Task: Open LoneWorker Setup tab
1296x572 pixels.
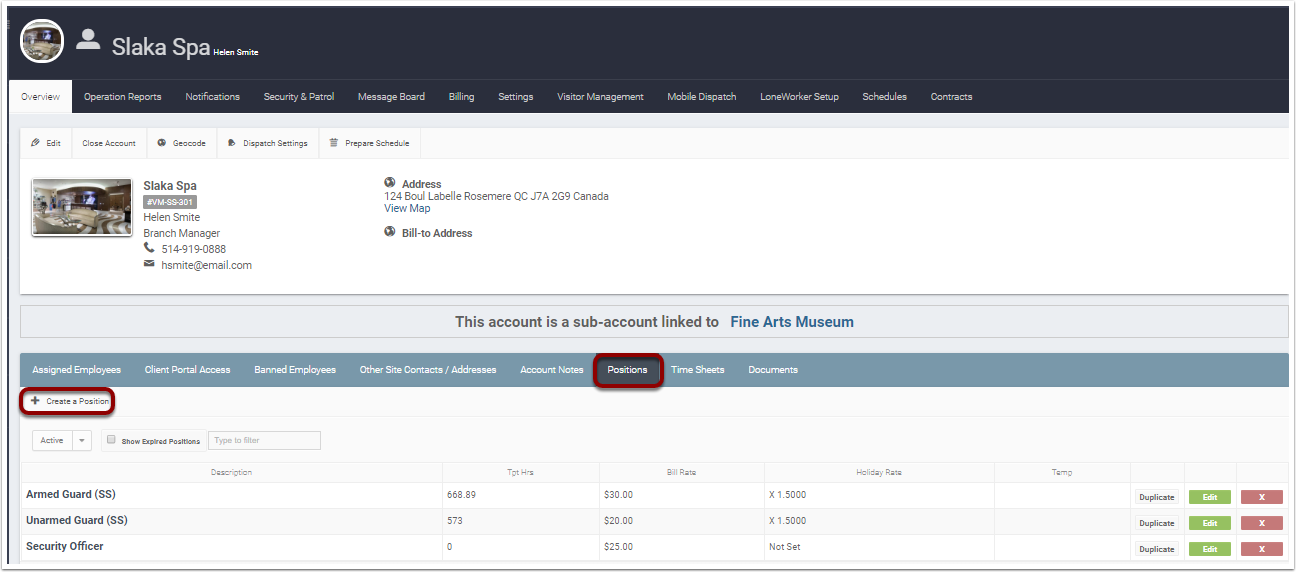Action: pyautogui.click(x=799, y=97)
